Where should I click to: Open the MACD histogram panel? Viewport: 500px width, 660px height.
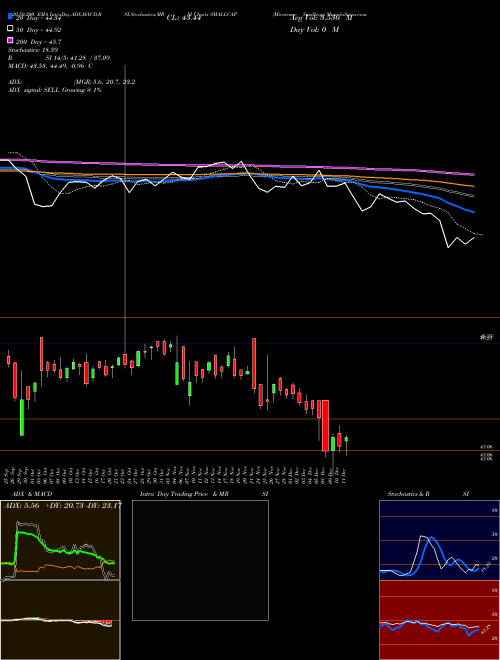pyautogui.click(x=60, y=620)
